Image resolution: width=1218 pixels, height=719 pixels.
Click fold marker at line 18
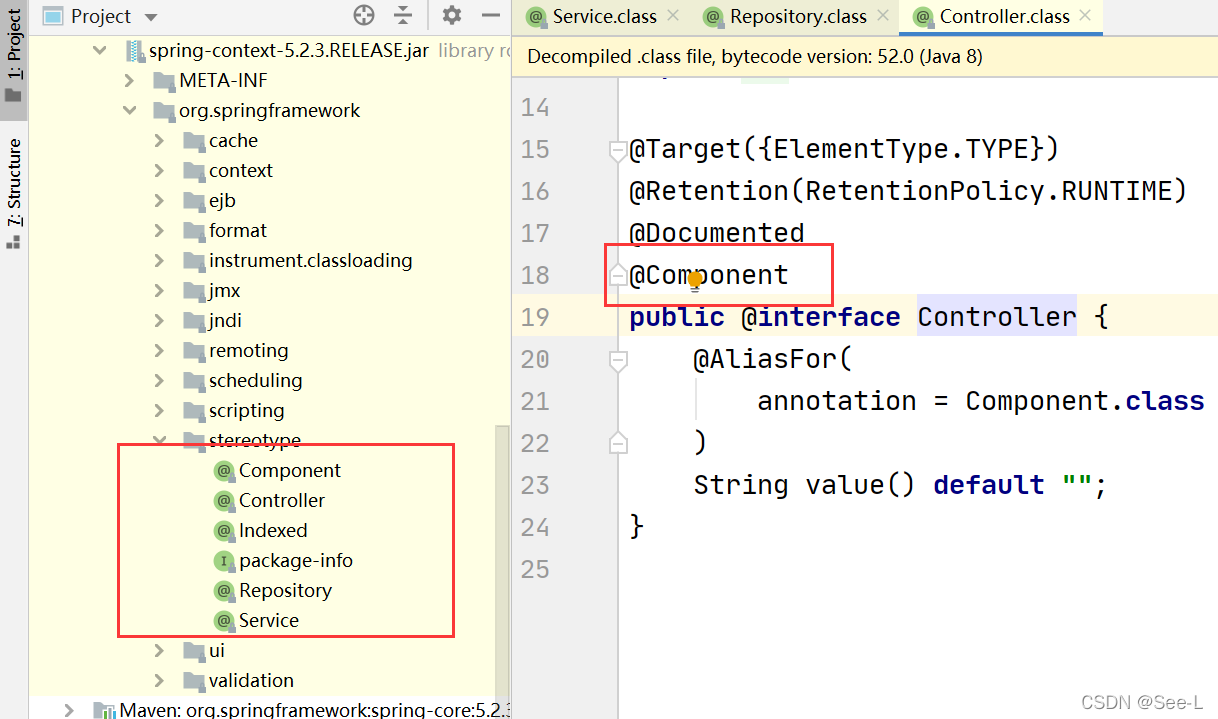click(618, 275)
